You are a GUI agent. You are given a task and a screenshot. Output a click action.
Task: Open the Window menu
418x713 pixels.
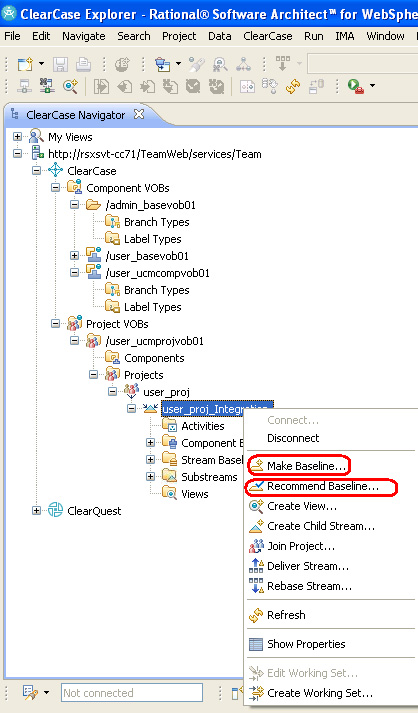(385, 36)
